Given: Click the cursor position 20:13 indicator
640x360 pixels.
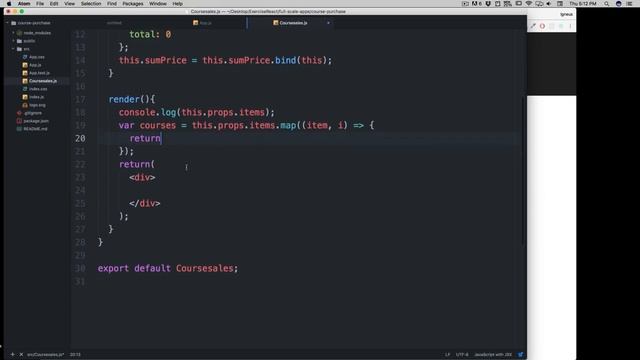Looking at the screenshot, I should [x=75, y=354].
